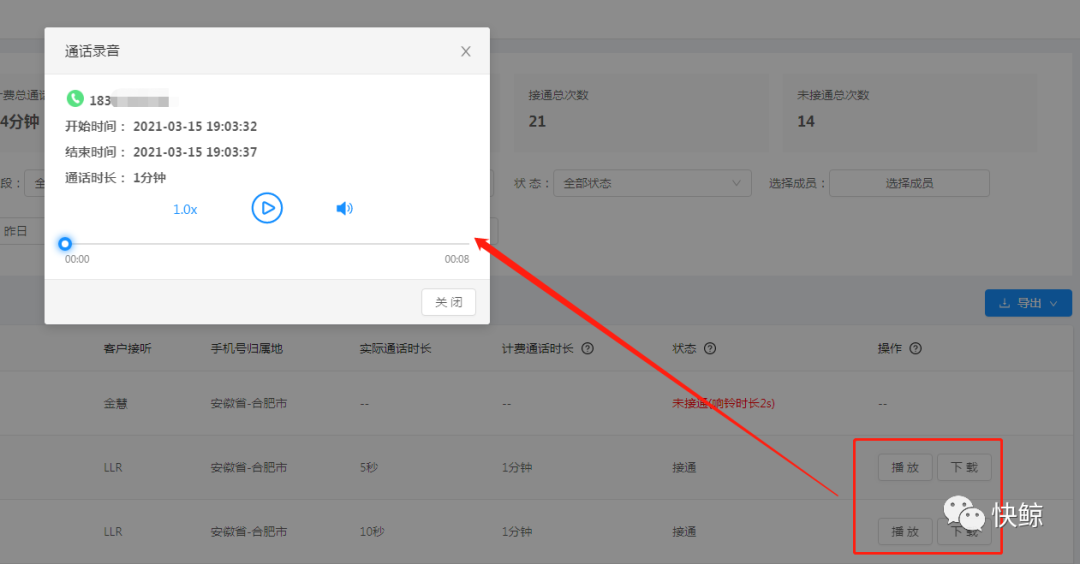Click the blue playback slider handle
Image resolution: width=1080 pixels, height=564 pixels.
tap(65, 244)
